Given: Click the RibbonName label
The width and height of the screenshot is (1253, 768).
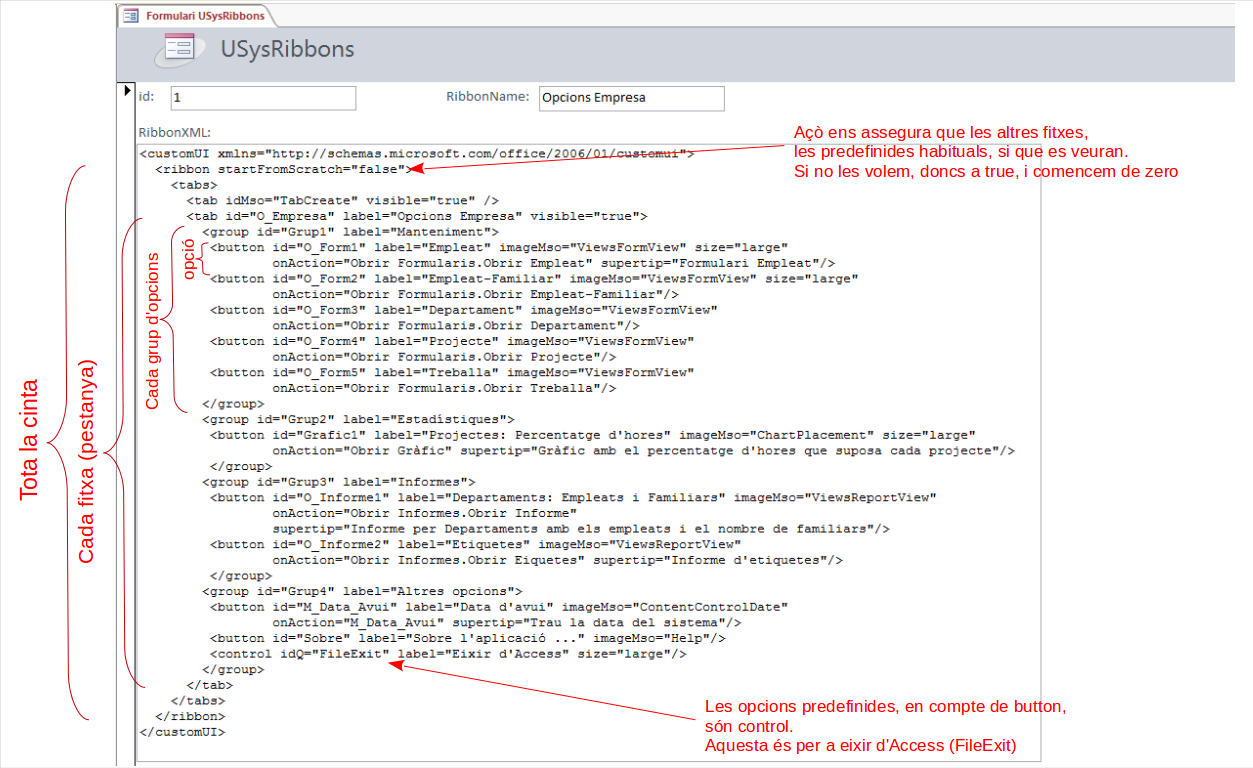Looking at the screenshot, I should [x=487, y=97].
